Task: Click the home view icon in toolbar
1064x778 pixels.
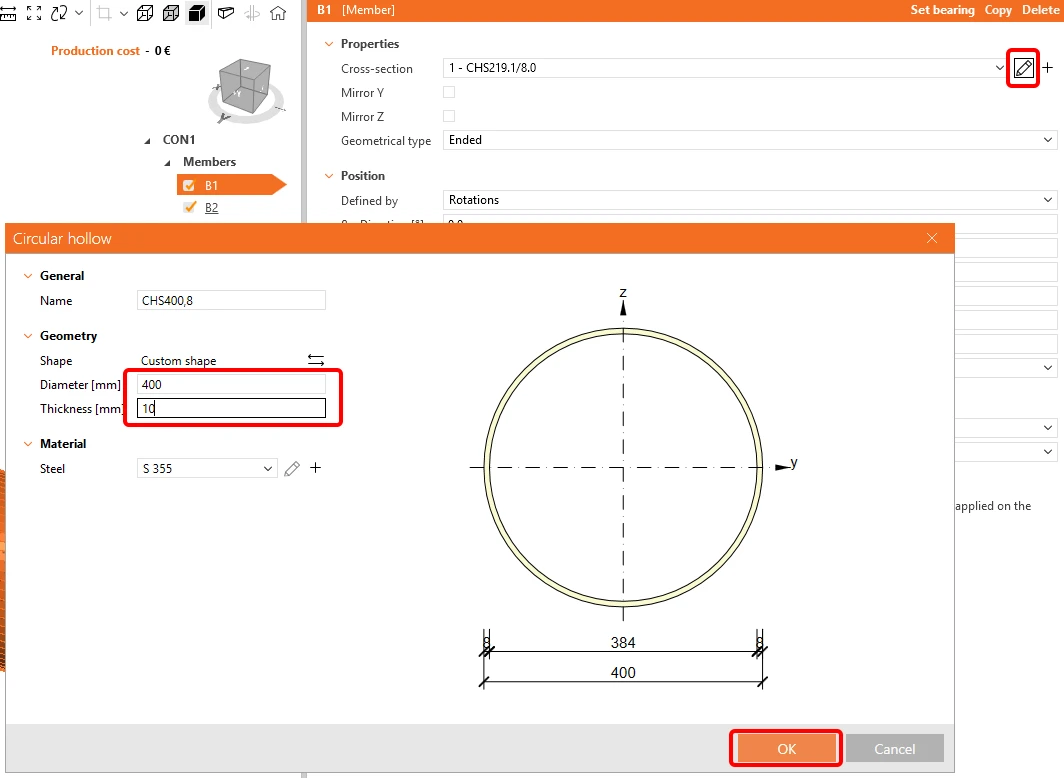Action: [x=278, y=13]
